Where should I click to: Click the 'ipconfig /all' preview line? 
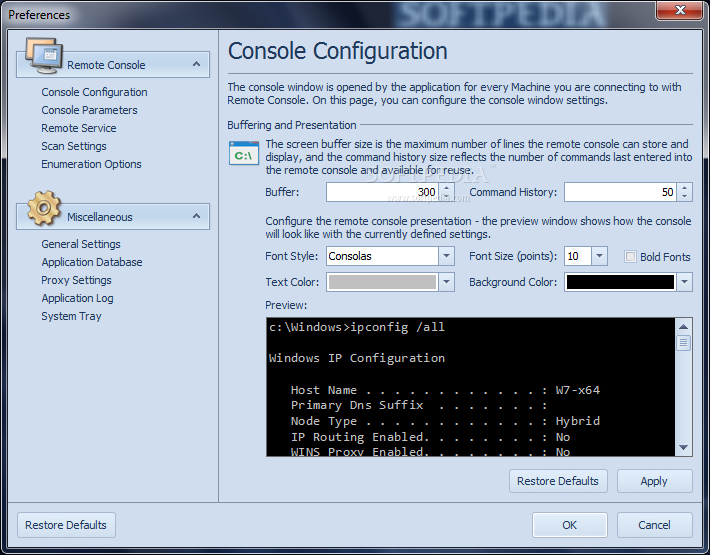357,327
